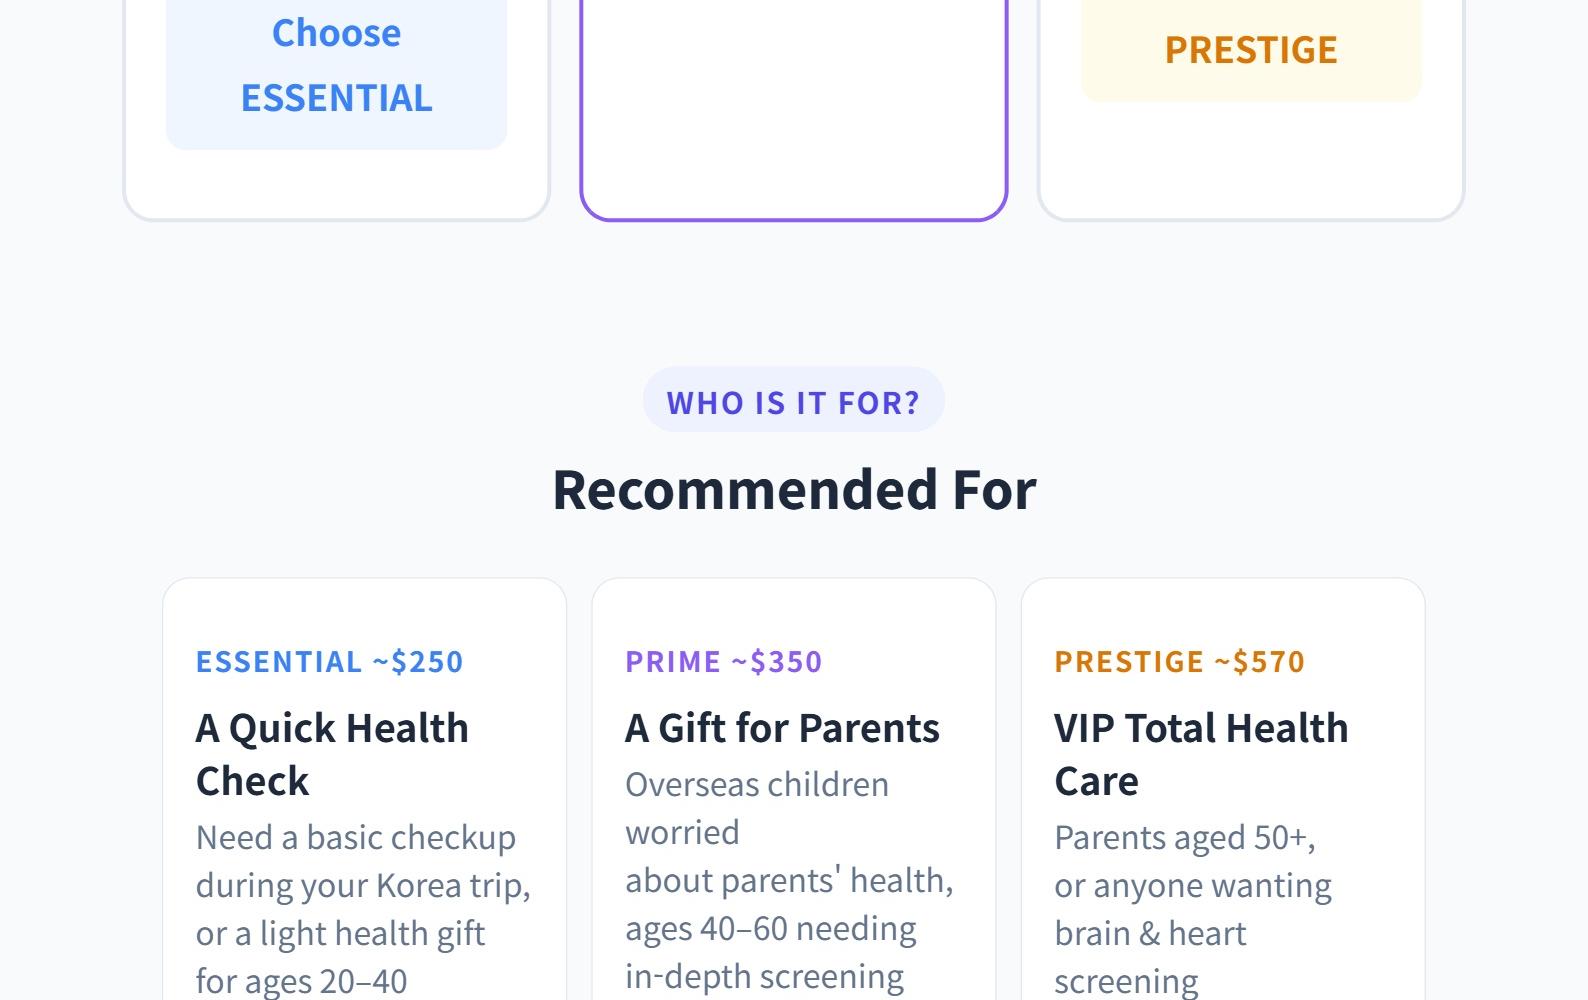
Task: Click the brain & heart text line
Action: coord(1150,933)
